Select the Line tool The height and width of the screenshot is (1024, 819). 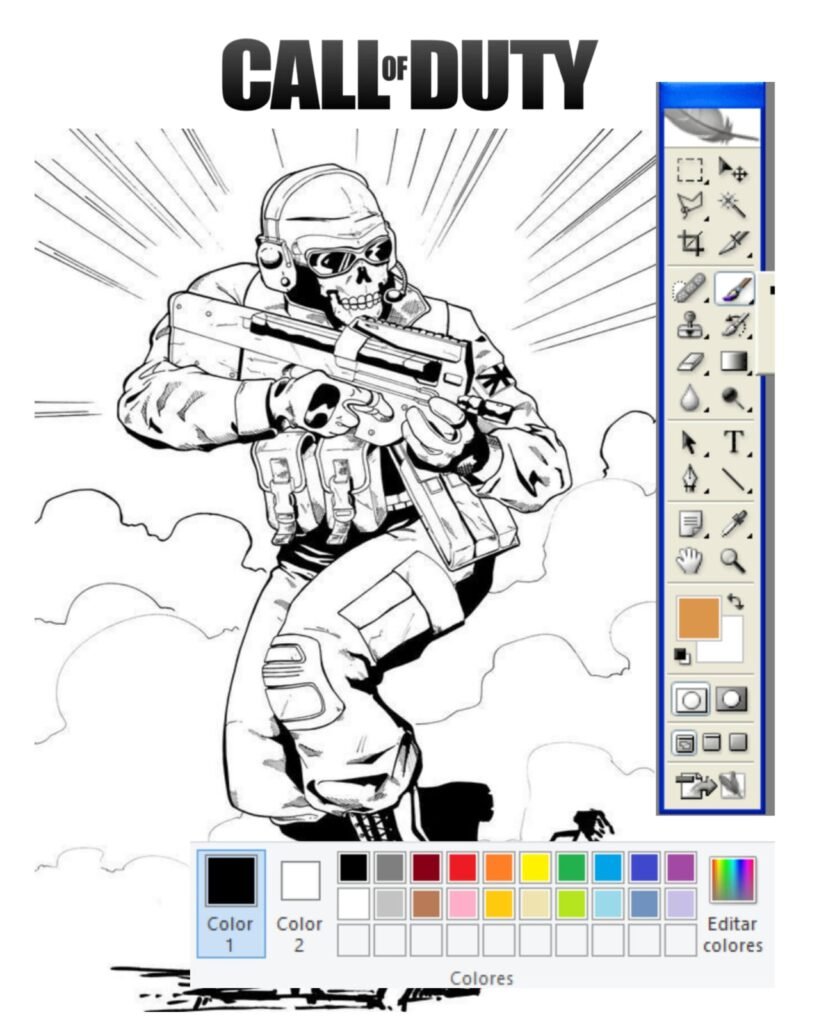coord(734,479)
